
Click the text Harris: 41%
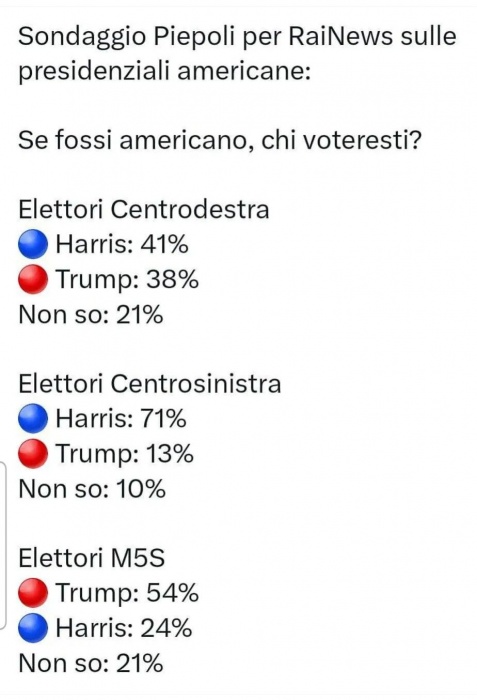pos(121,244)
